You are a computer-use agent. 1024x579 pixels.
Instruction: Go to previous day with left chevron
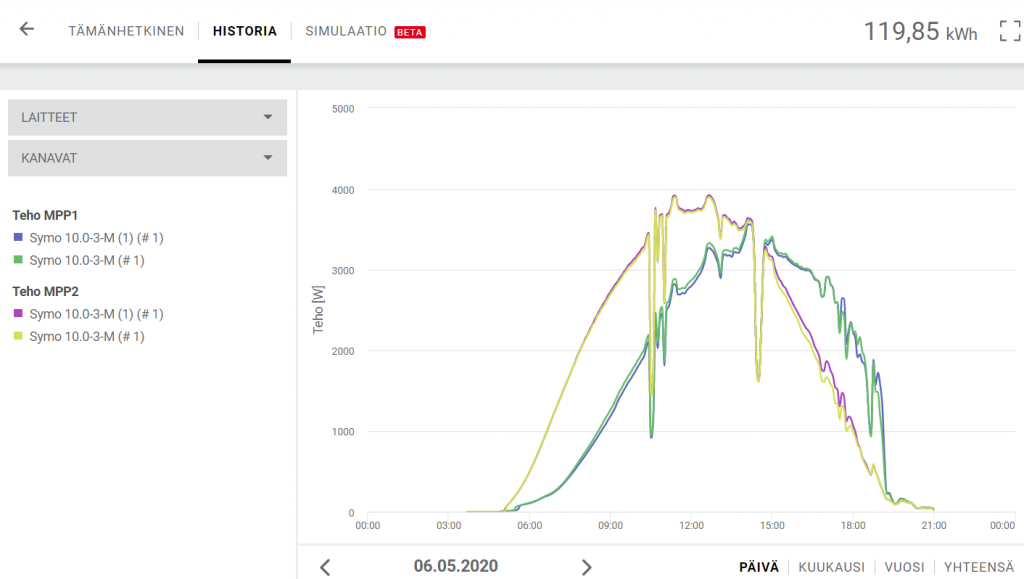[x=325, y=567]
